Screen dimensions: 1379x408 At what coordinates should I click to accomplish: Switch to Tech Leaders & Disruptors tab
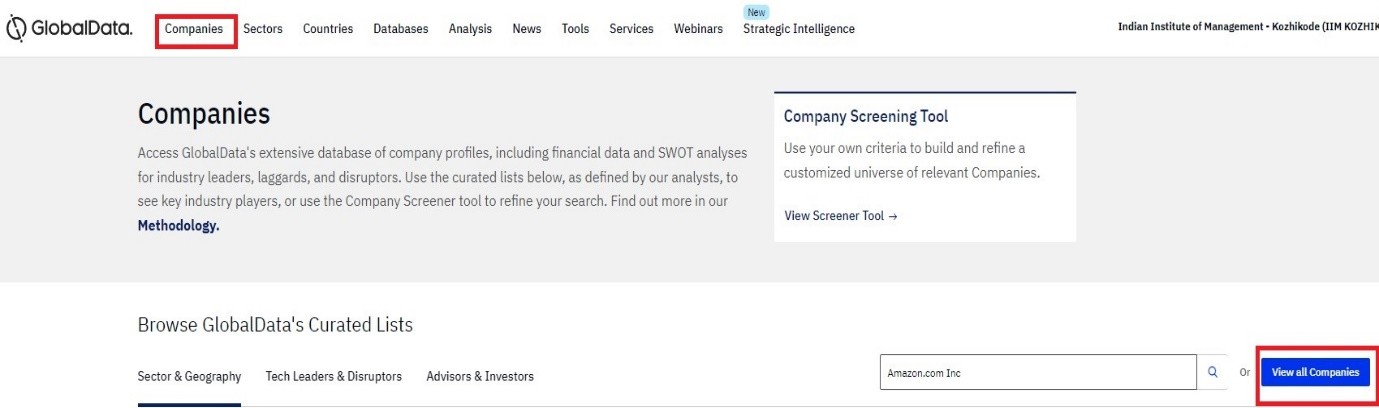333,377
